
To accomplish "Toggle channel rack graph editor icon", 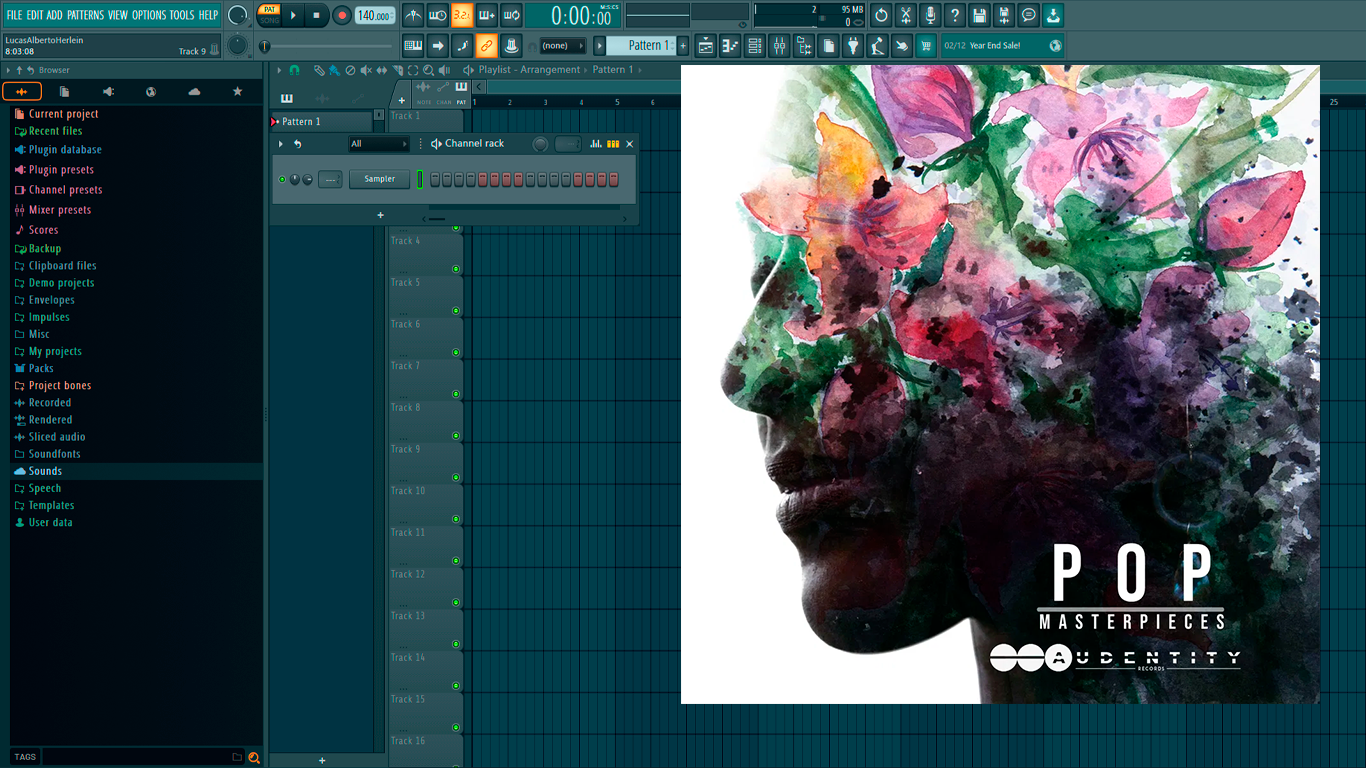I will (596, 144).
